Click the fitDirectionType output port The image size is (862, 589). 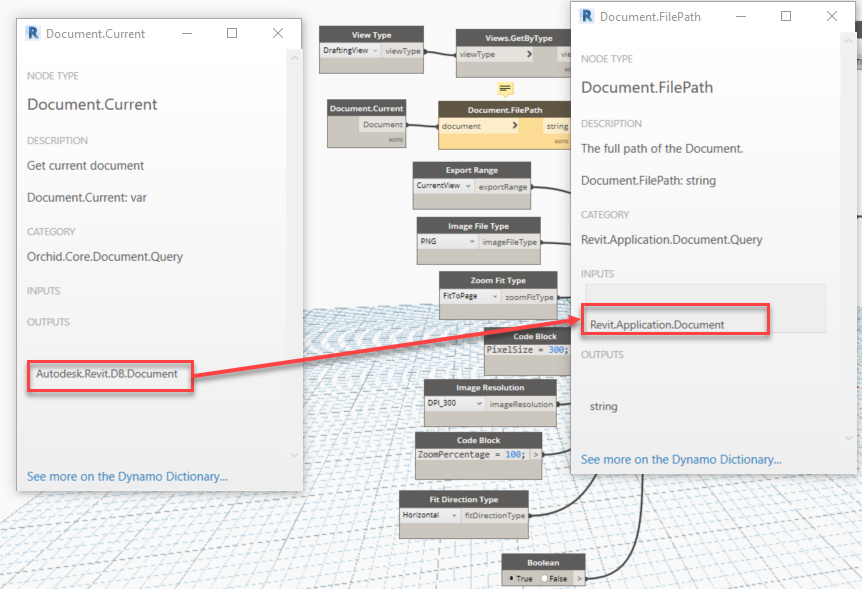tap(494, 515)
